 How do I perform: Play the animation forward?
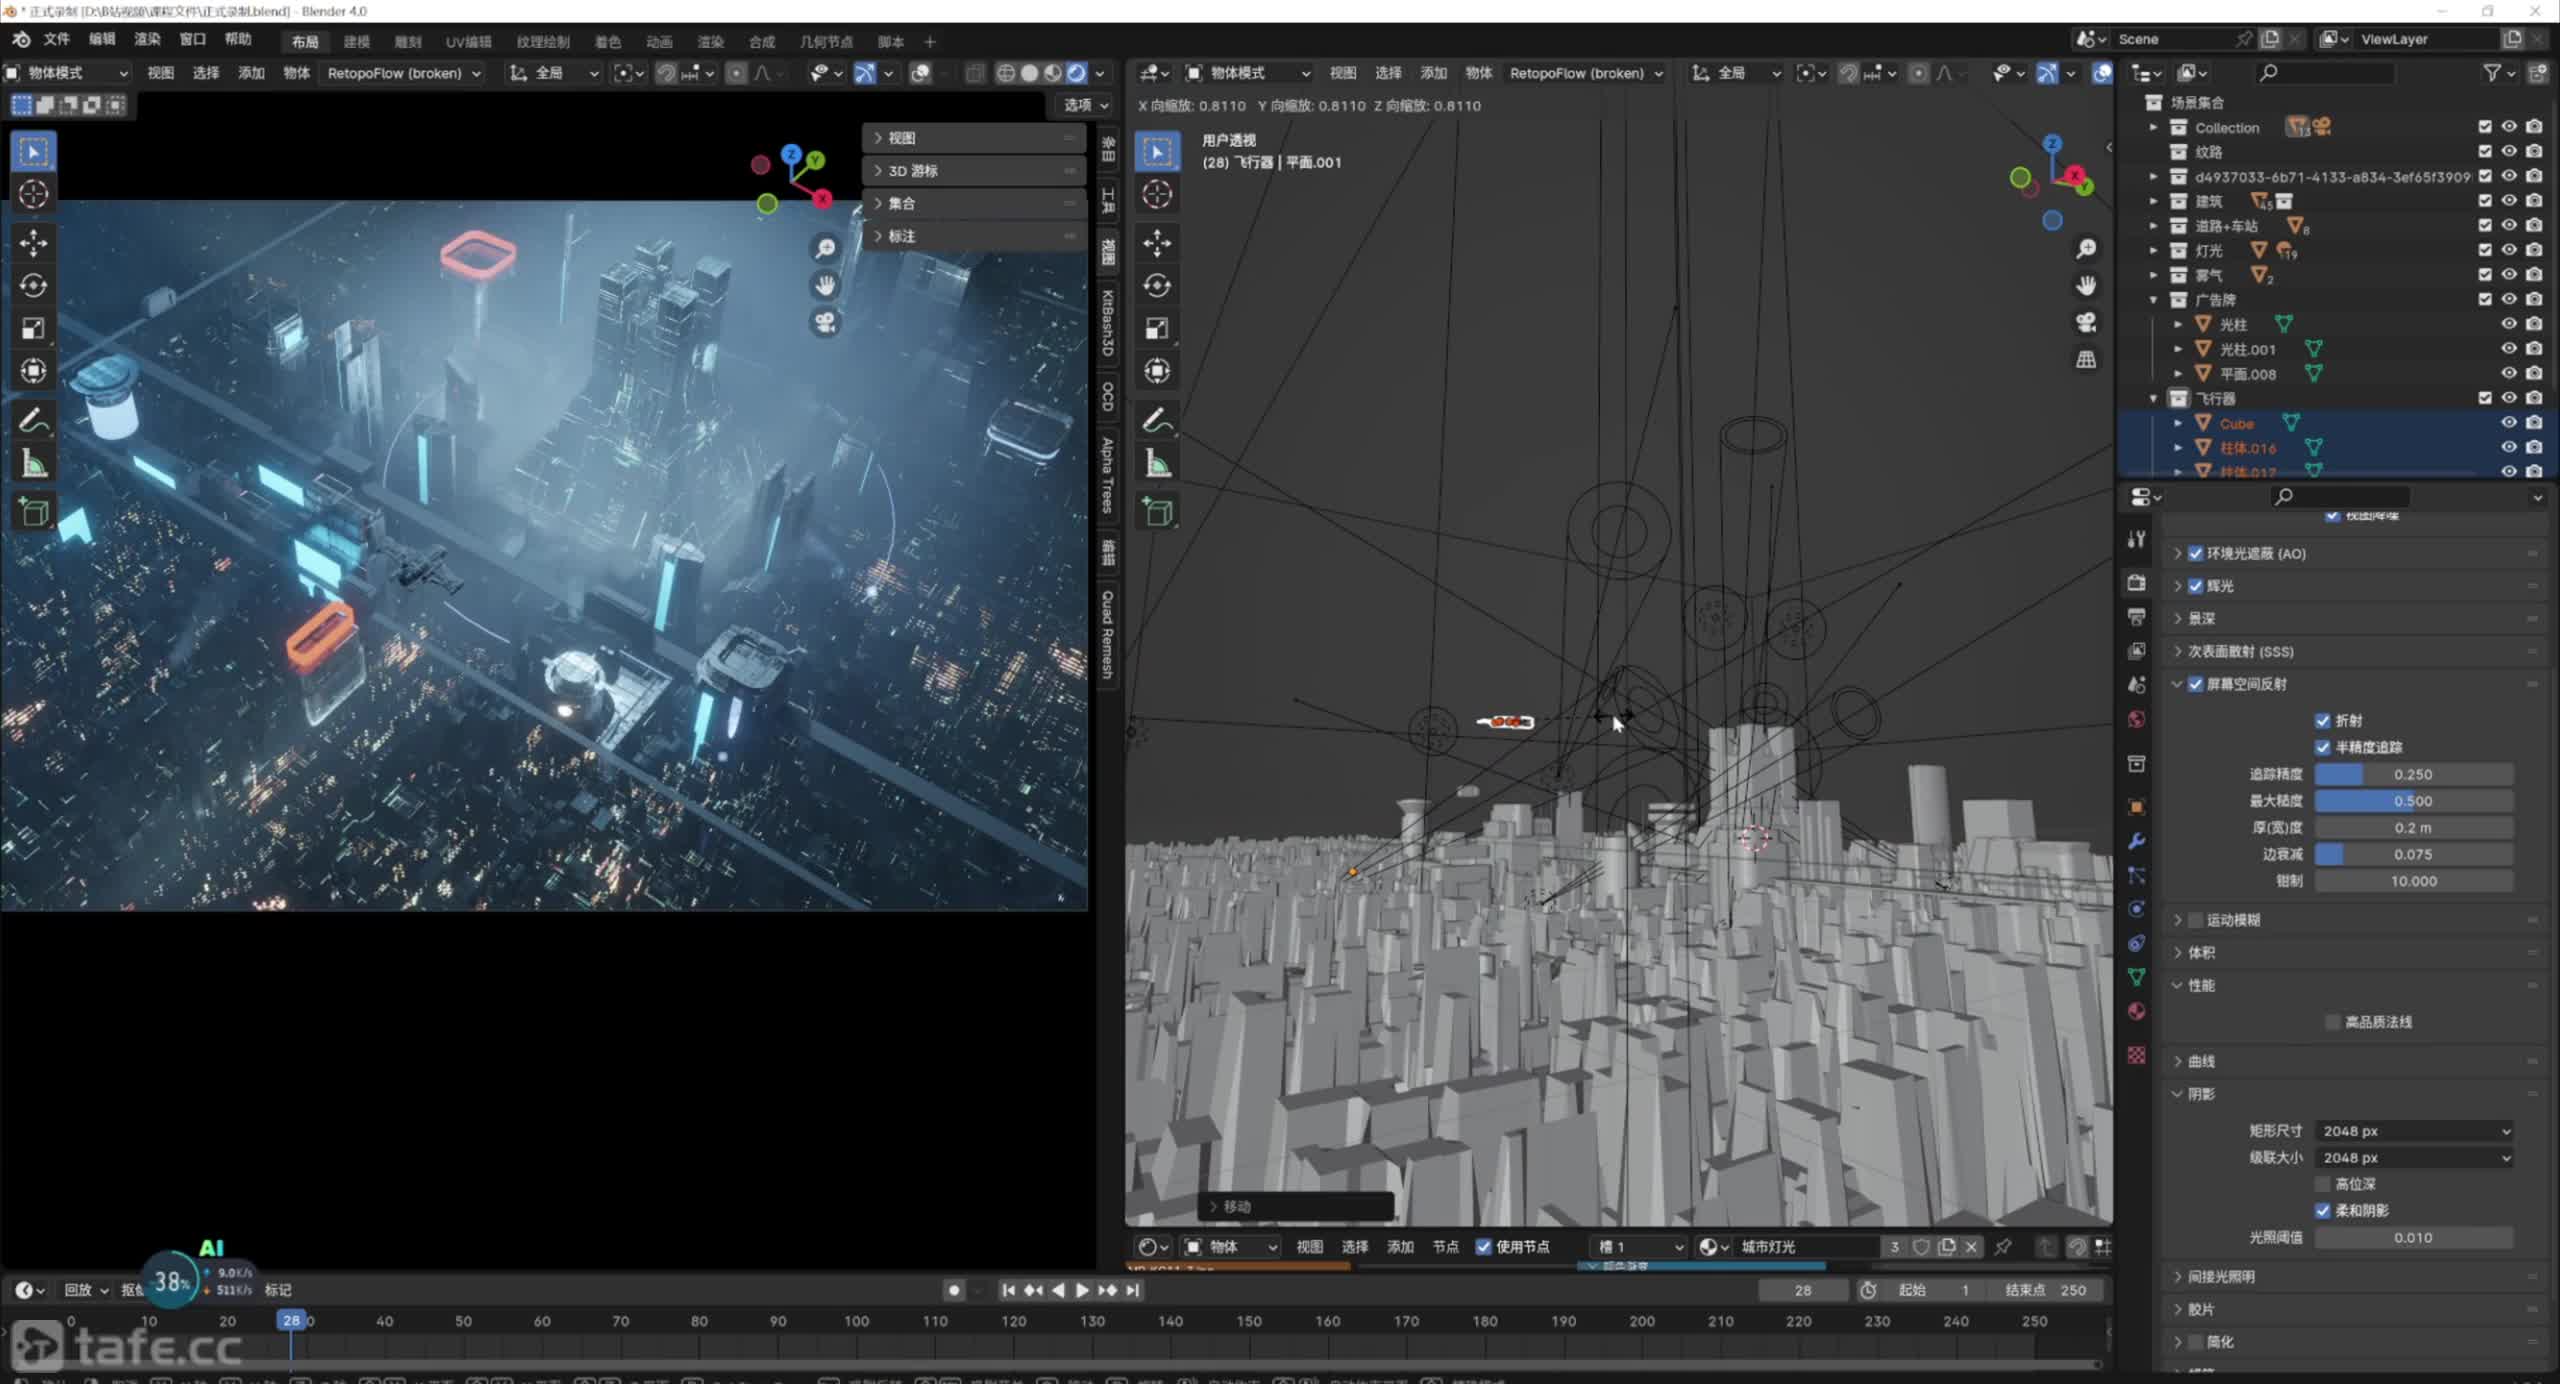click(1082, 1291)
